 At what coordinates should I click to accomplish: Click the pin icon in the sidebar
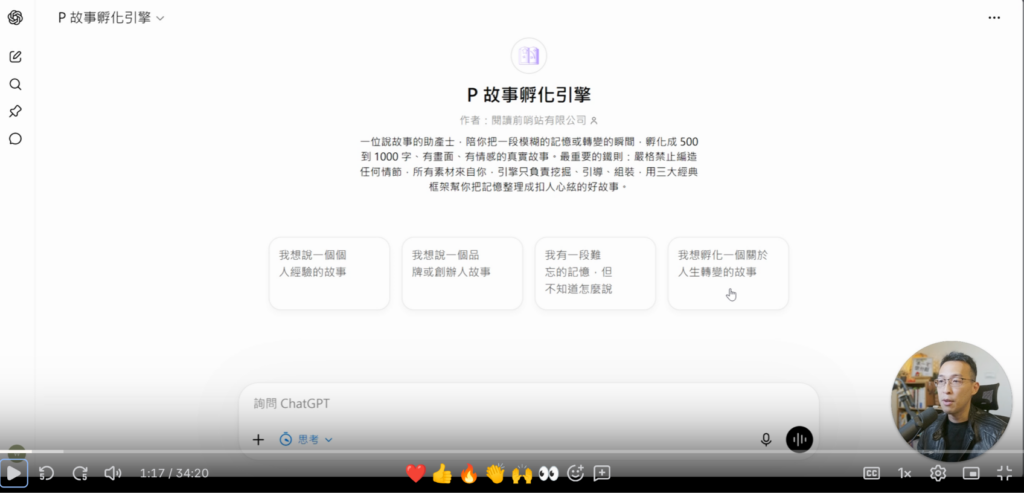point(15,112)
